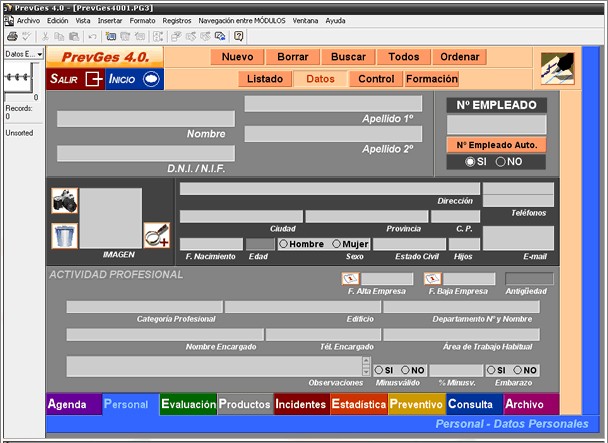Click the Nombre input field
The image size is (608, 443).
coord(146,119)
